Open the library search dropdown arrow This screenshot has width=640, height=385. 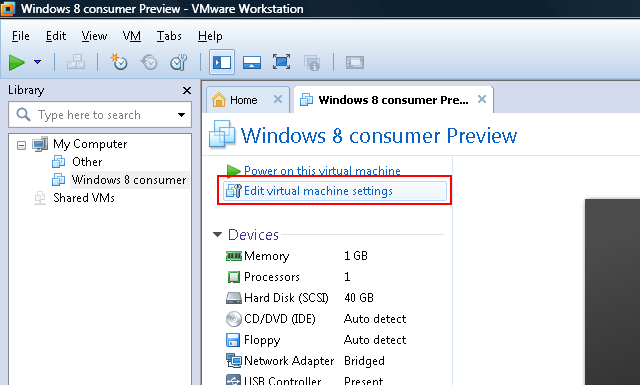[x=182, y=115]
